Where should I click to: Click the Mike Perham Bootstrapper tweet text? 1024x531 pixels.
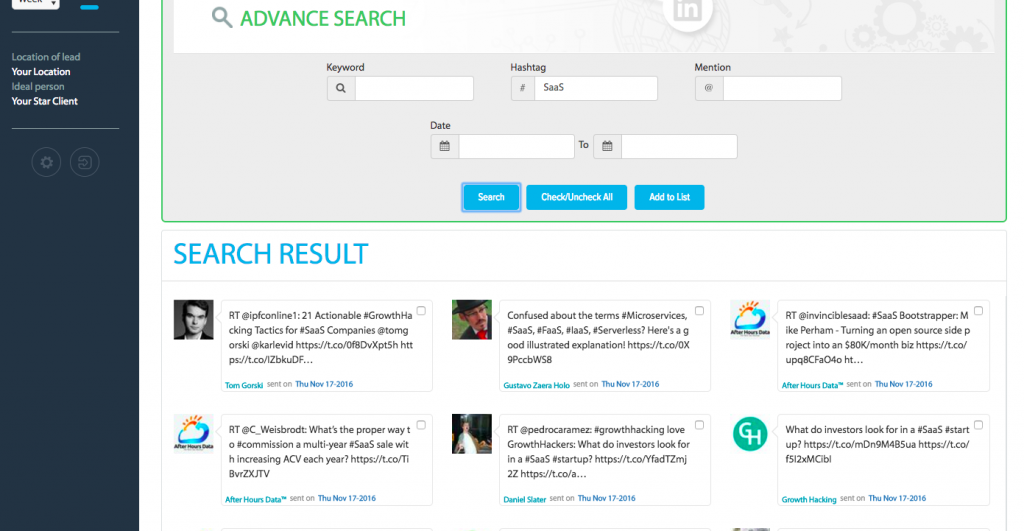click(x=878, y=338)
